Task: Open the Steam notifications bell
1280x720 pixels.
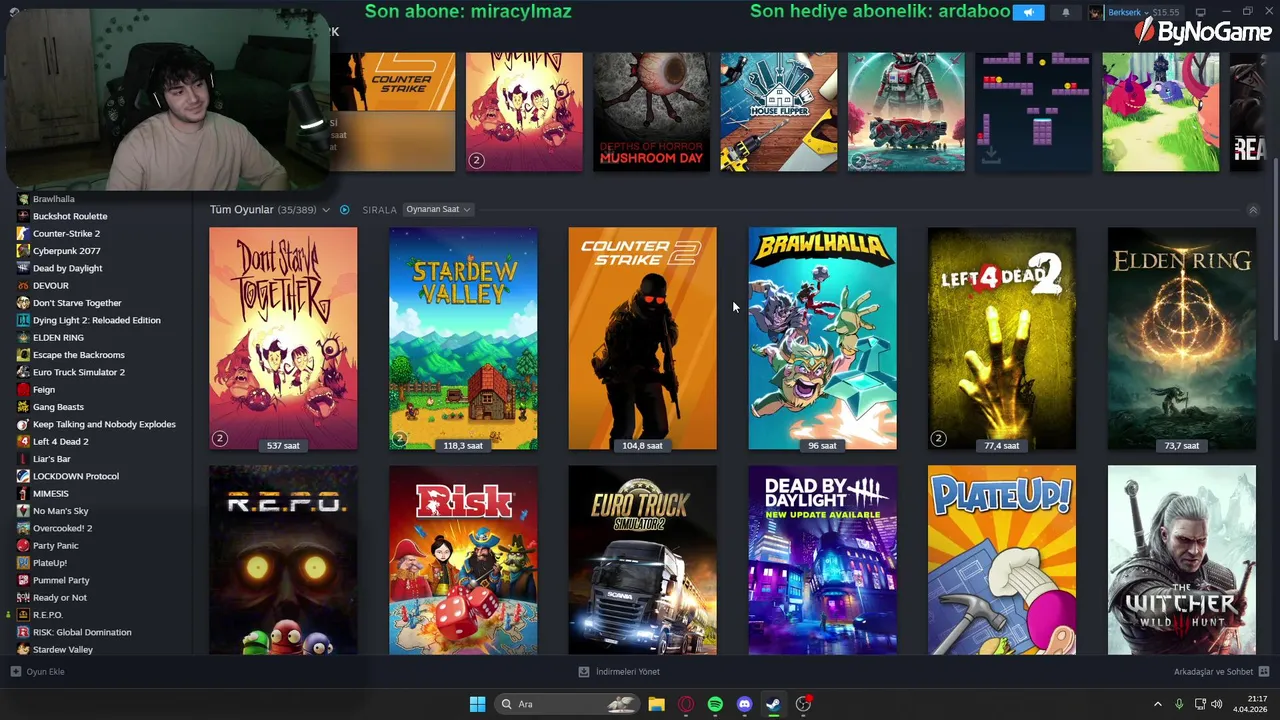Action: tap(1065, 13)
